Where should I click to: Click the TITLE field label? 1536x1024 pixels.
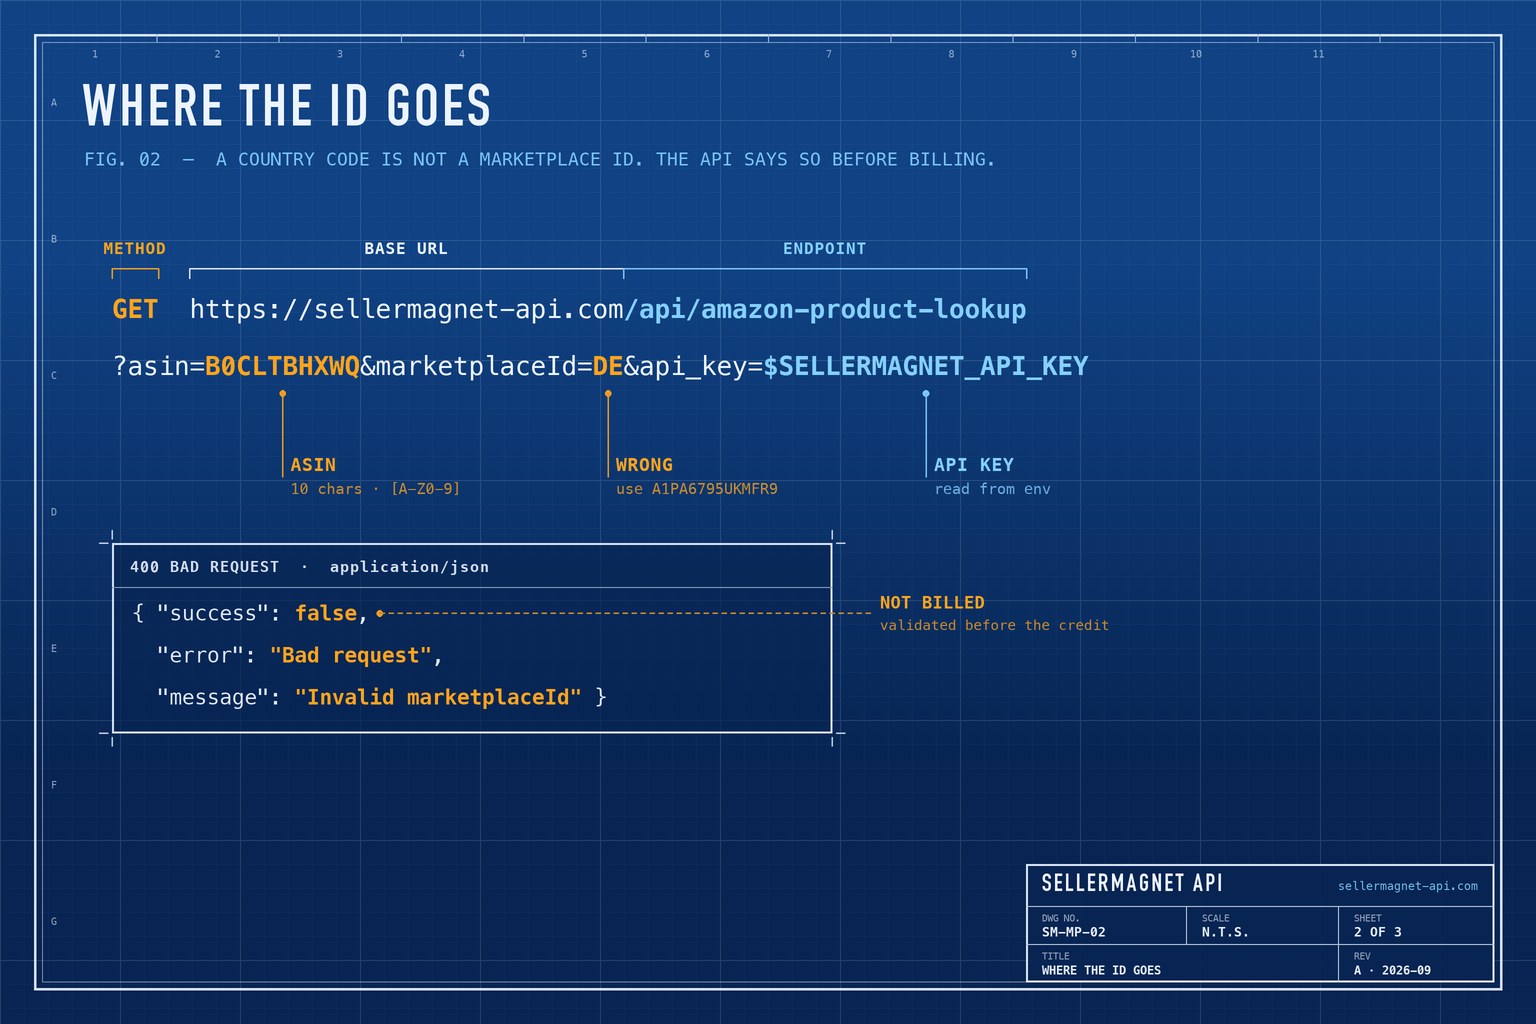point(1055,956)
